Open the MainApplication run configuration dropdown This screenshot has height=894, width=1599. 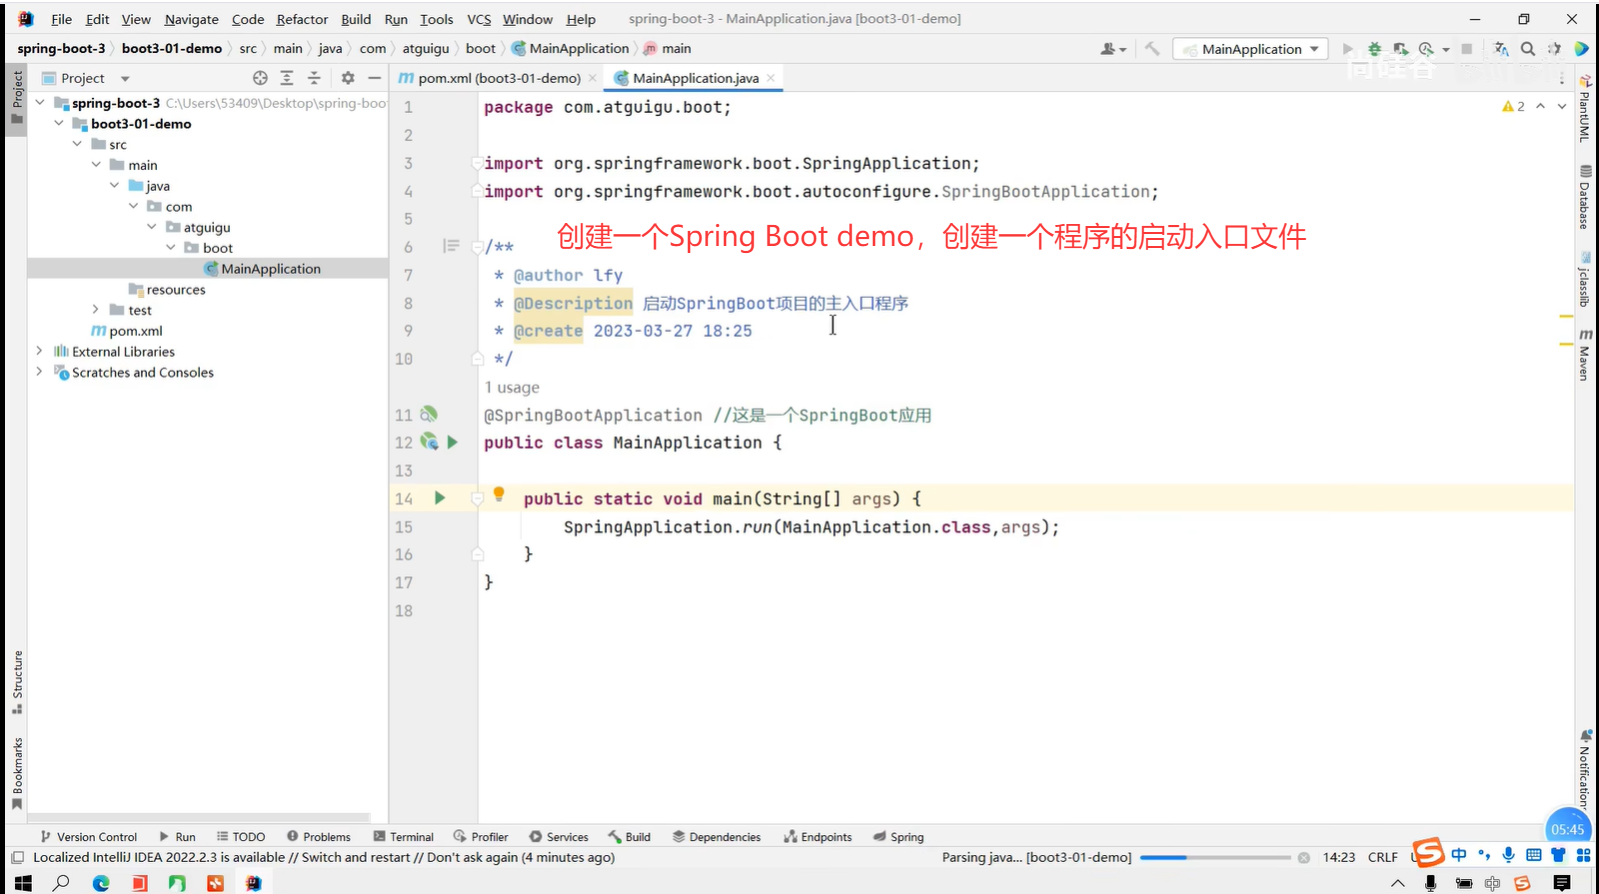coord(1250,48)
